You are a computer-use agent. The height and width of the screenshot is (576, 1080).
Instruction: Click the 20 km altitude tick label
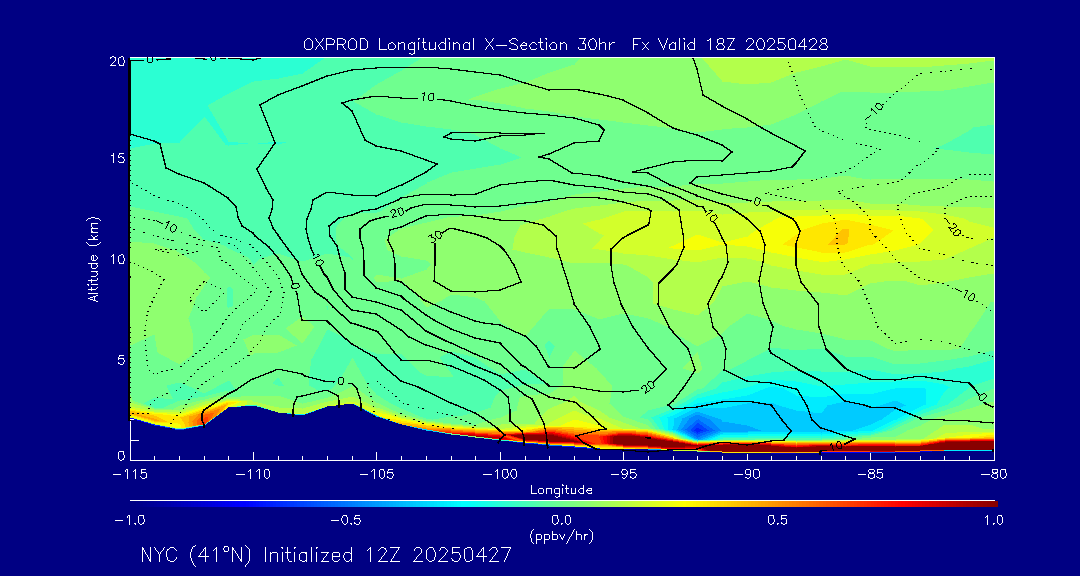pos(116,61)
